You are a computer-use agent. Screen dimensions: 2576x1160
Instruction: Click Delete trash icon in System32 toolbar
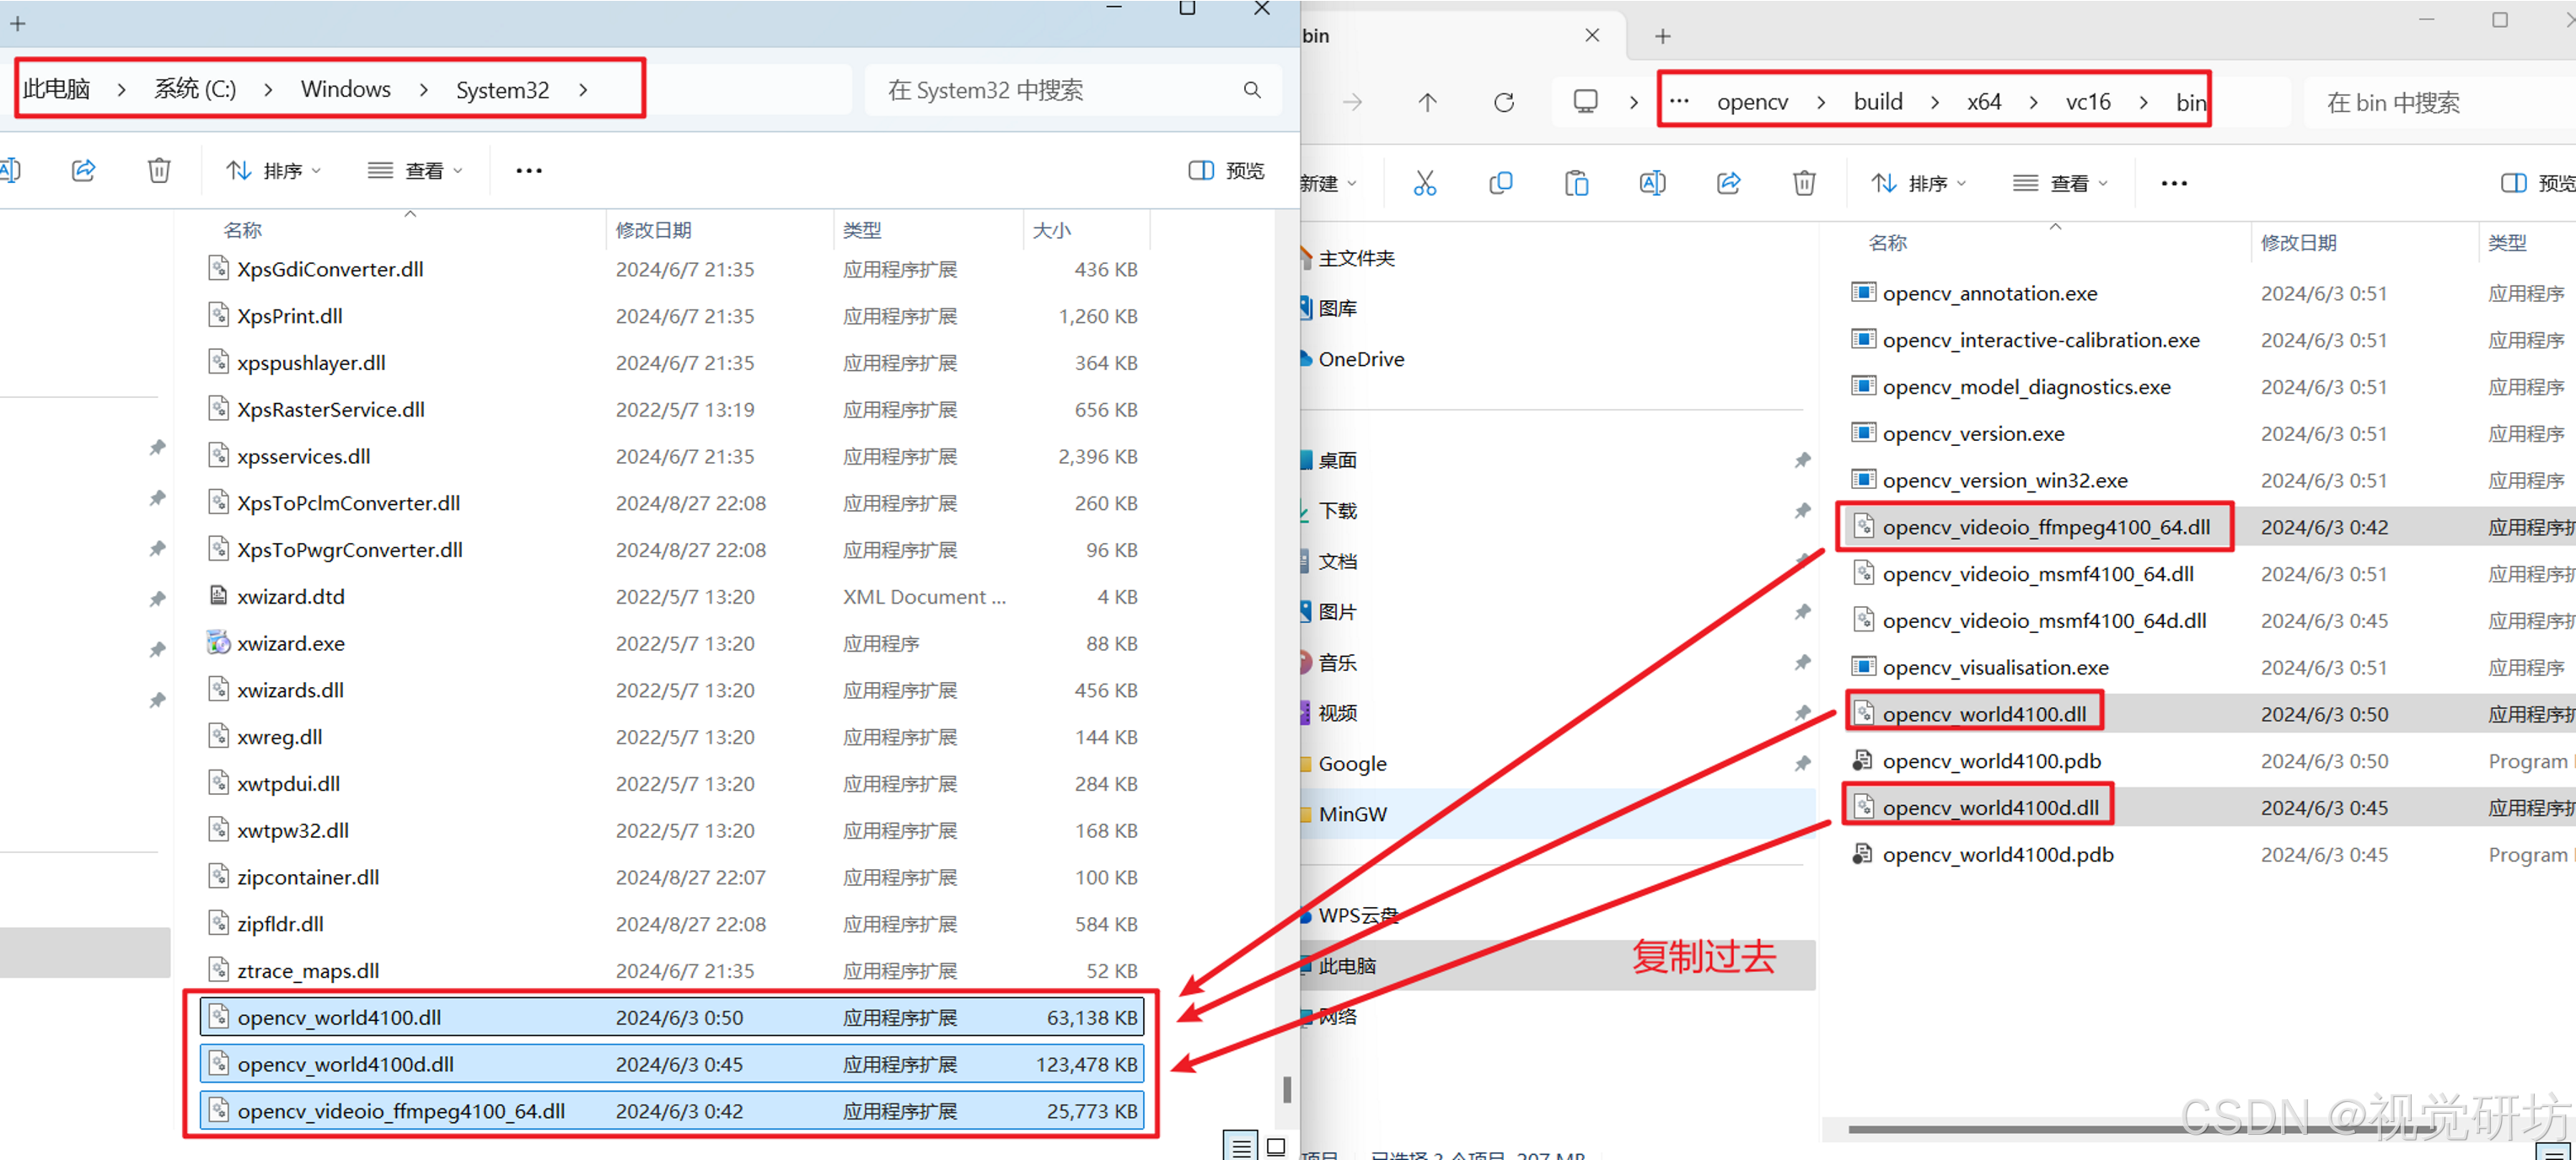point(159,170)
